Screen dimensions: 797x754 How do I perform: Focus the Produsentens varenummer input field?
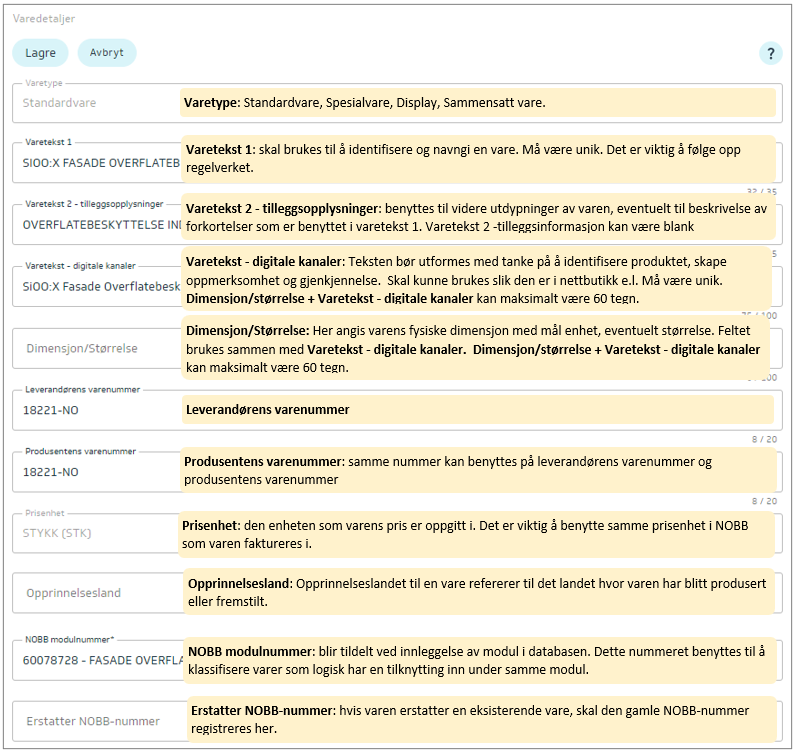point(97,472)
